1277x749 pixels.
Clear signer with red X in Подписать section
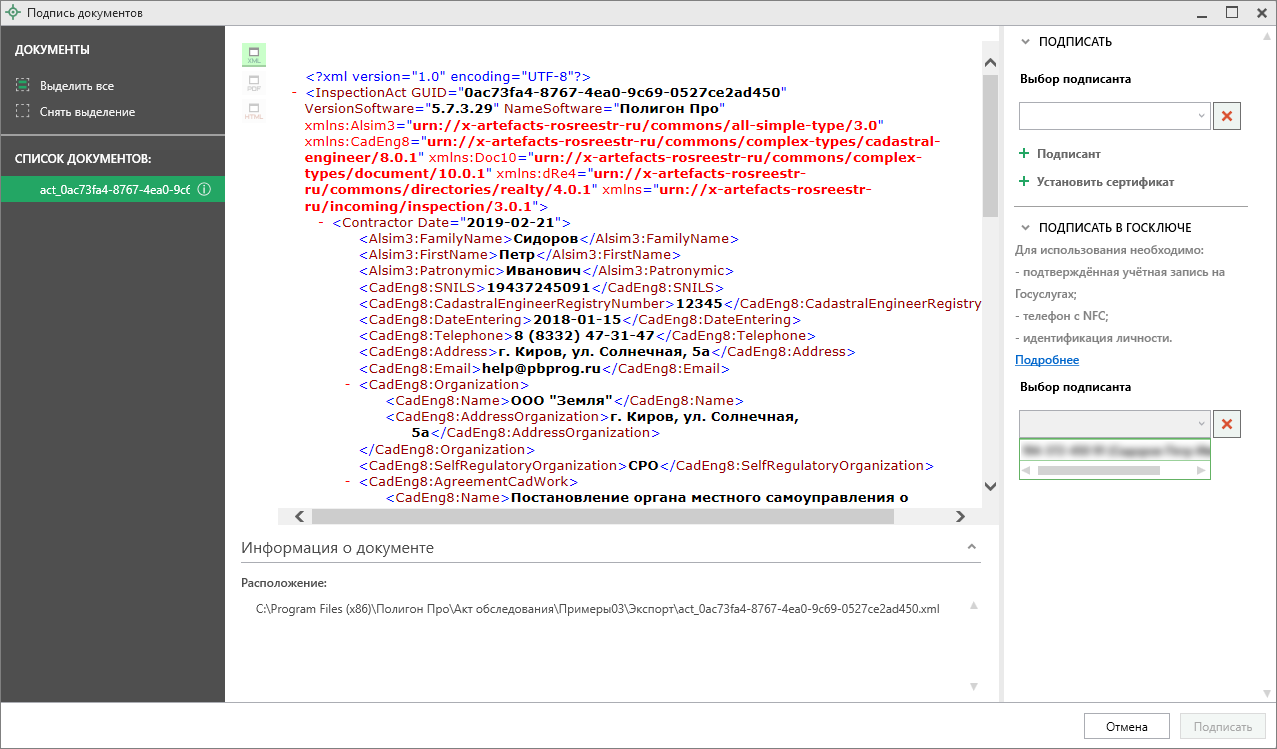[x=1227, y=117]
